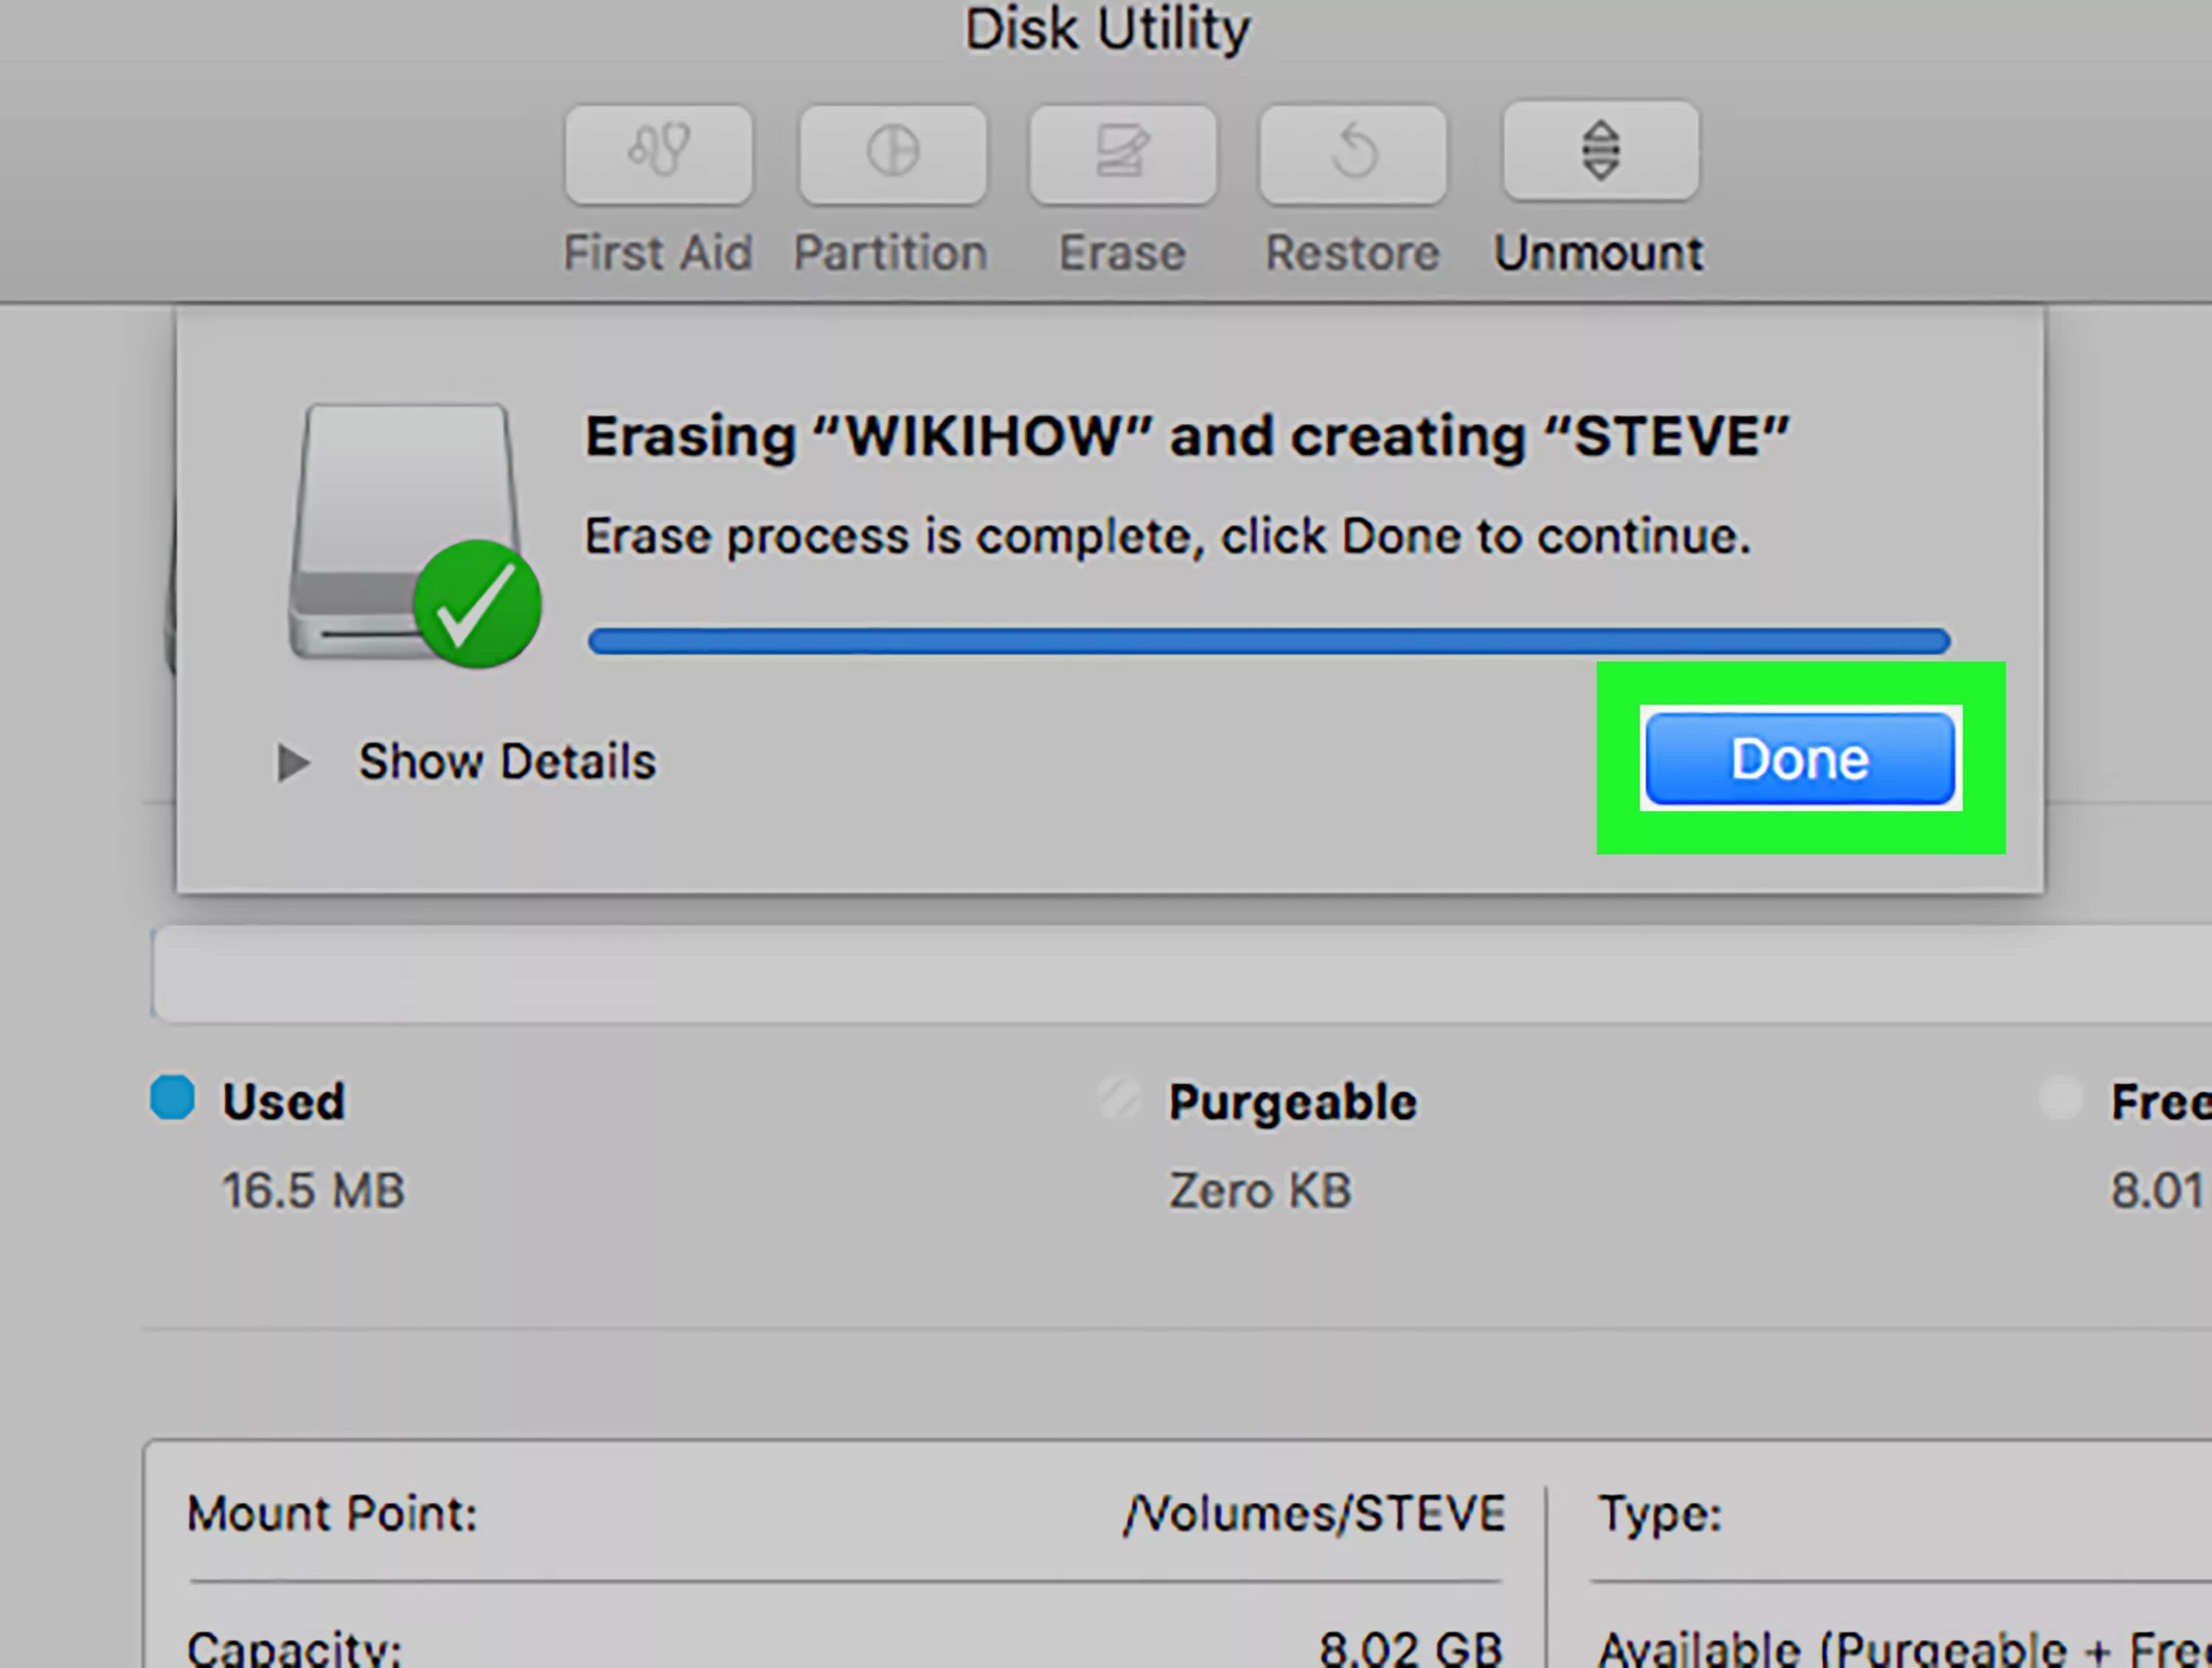
Task: Click the Free legend dot
Action: click(x=2060, y=1098)
